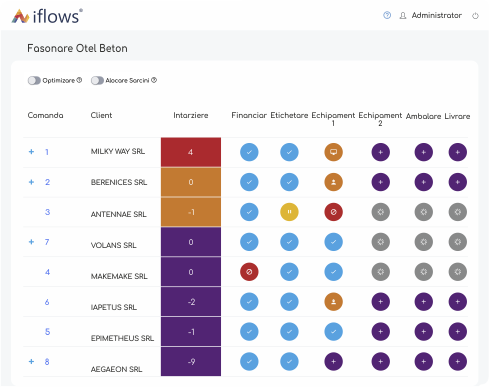Click the purple plus Livrare icon for AEGAEON SRL
The width and height of the screenshot is (489, 387).
(x=457, y=362)
